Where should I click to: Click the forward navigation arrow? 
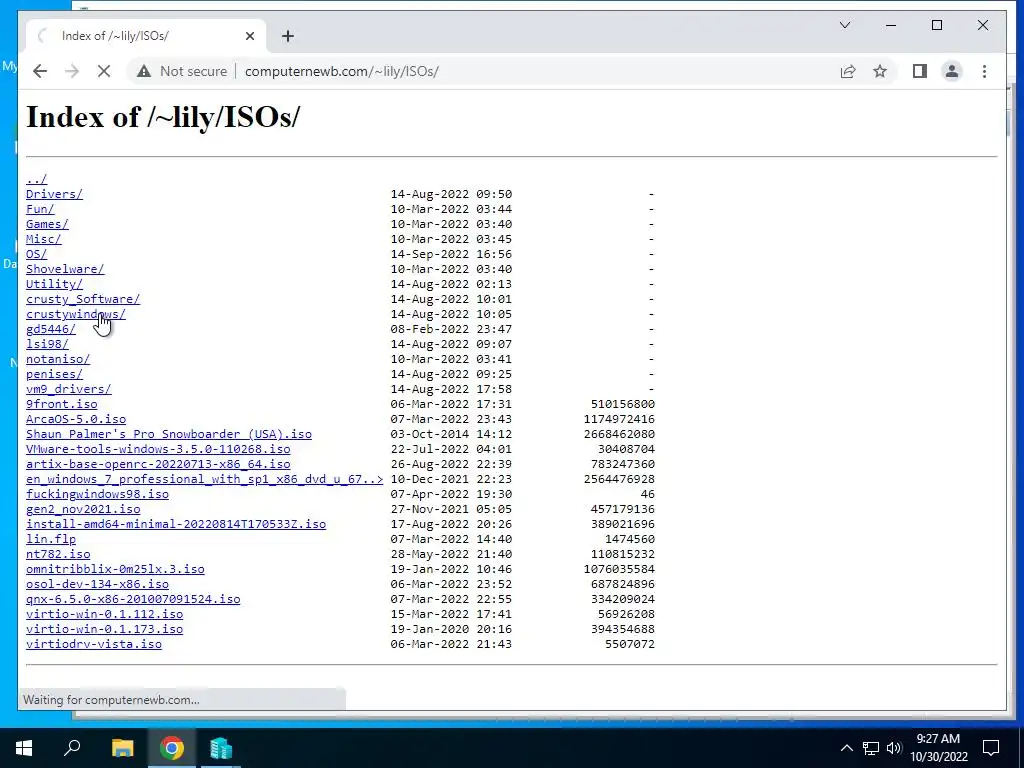[x=72, y=71]
